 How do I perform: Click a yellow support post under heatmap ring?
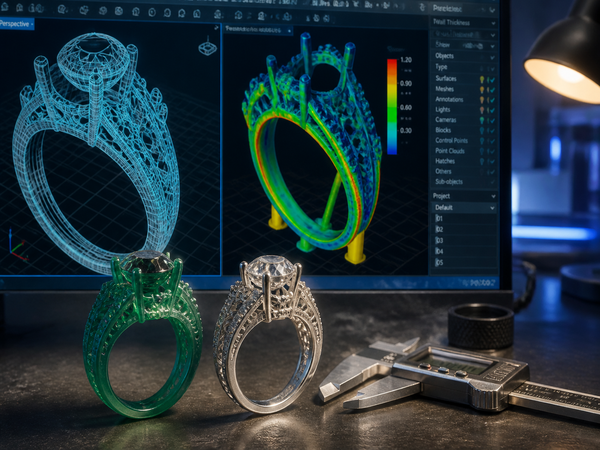[356, 249]
